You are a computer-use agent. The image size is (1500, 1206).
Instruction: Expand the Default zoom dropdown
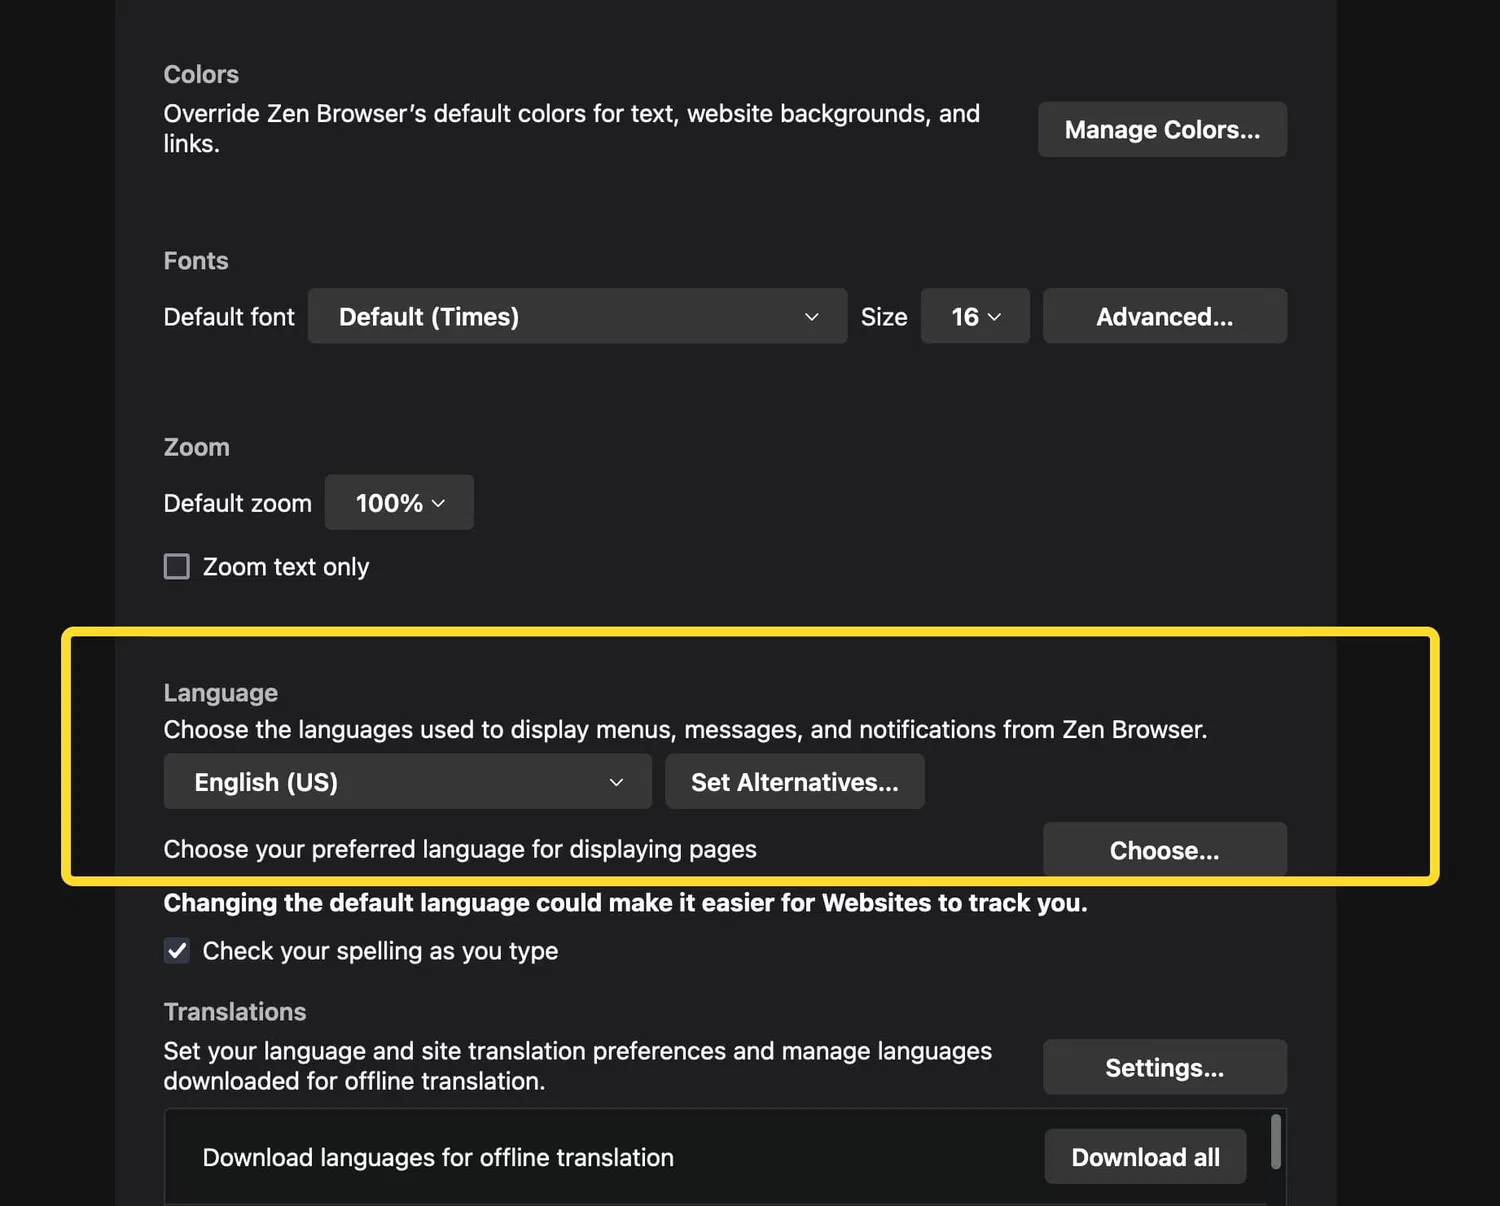[x=398, y=503]
